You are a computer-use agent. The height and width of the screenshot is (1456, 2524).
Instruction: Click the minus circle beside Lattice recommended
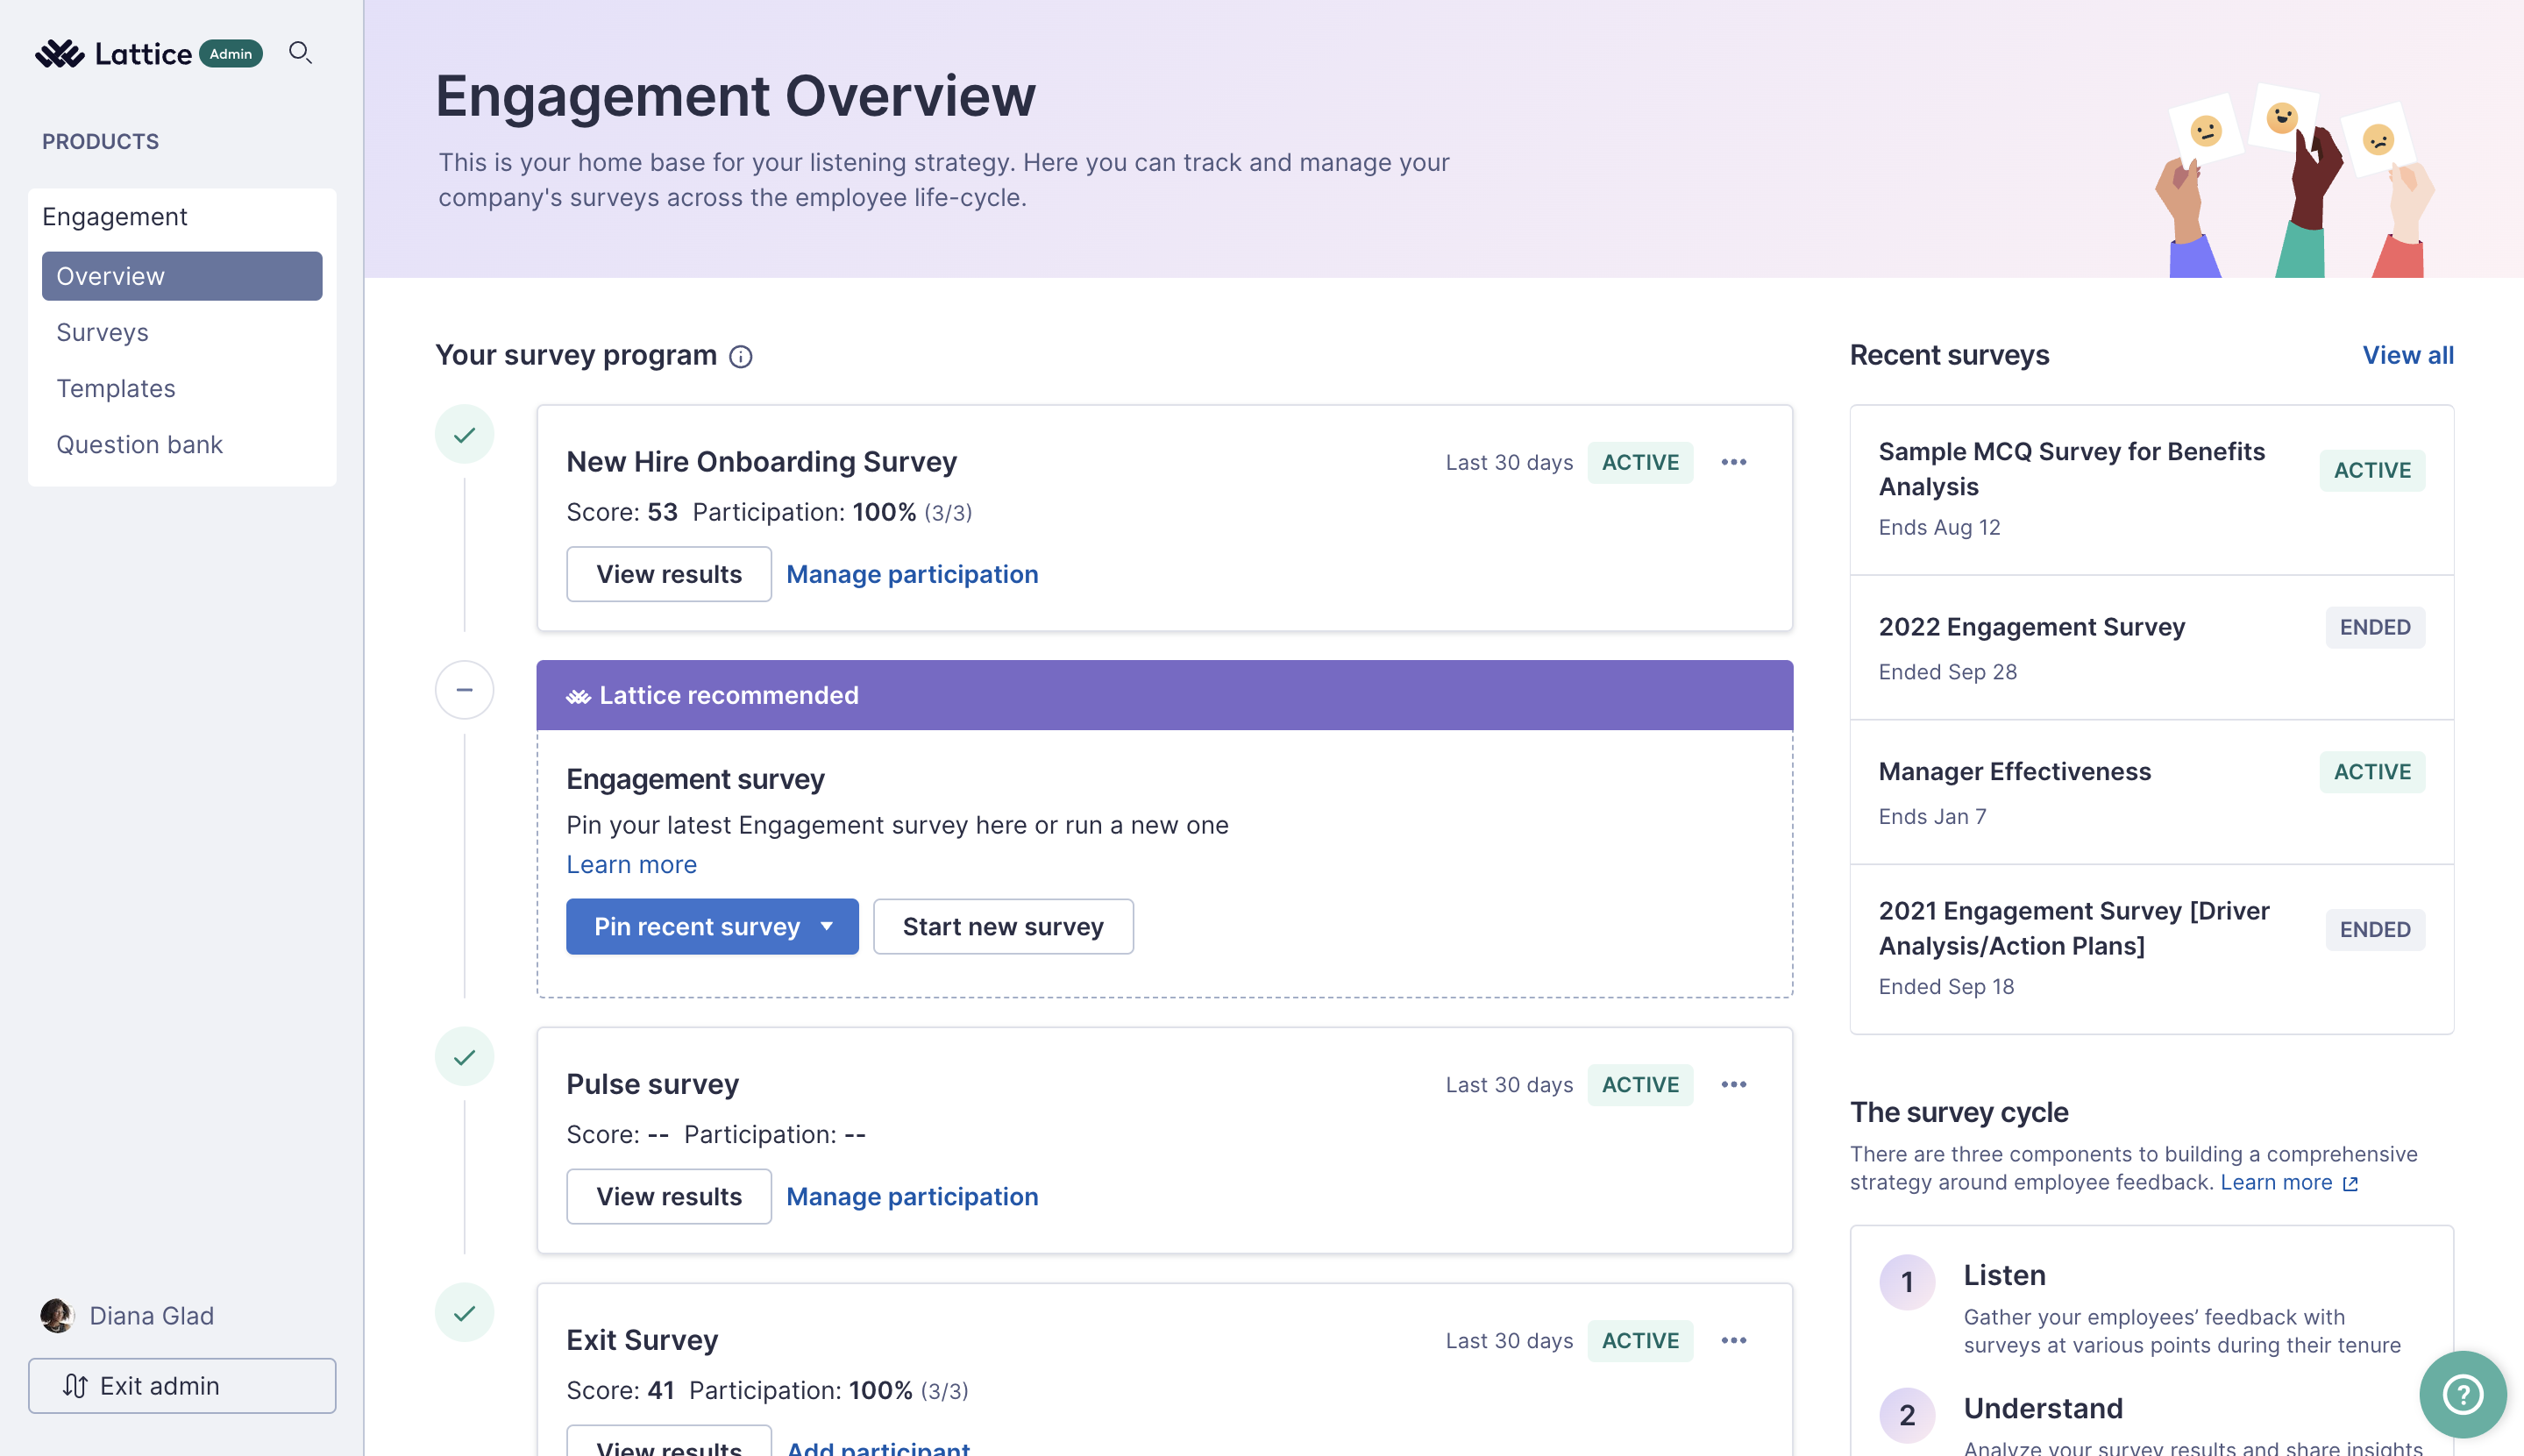464,690
